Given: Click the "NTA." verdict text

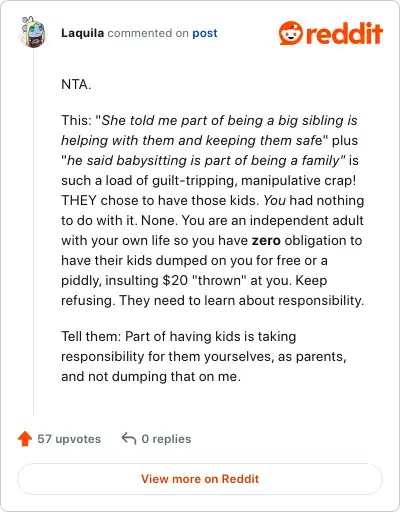Looking at the screenshot, I should click(x=76, y=84).
